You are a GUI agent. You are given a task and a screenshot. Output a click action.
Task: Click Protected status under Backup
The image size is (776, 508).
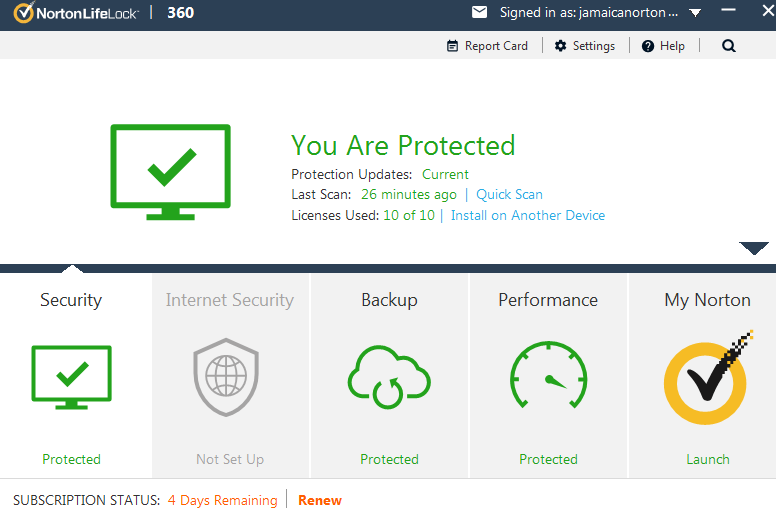(389, 459)
